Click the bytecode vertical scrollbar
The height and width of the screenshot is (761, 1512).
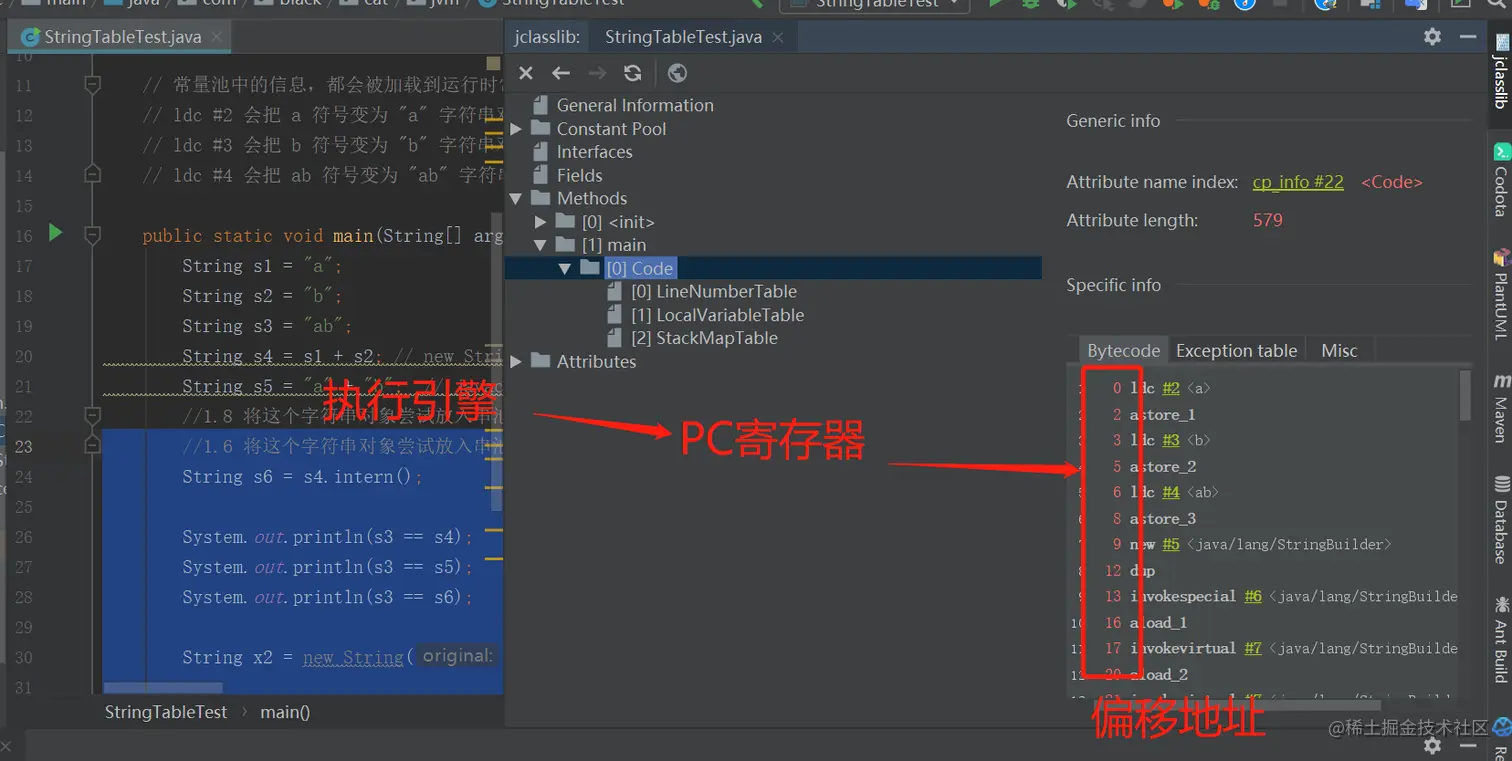pyautogui.click(x=1465, y=395)
